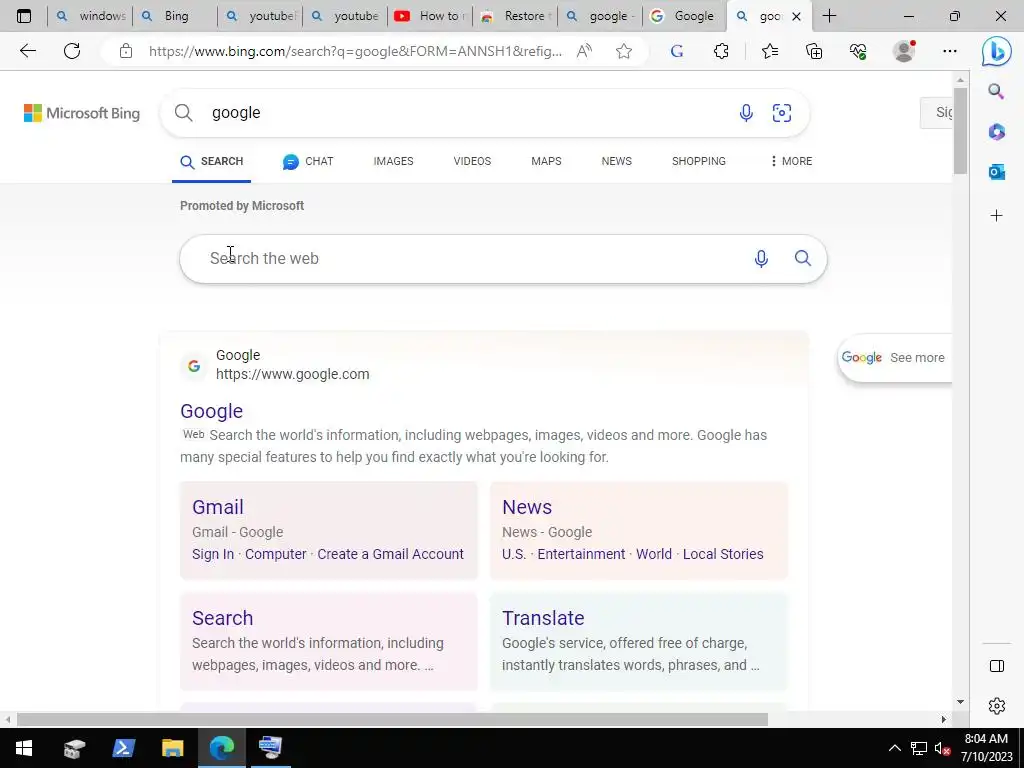Expand the MORE search categories menu
The height and width of the screenshot is (768, 1024).
pos(792,161)
